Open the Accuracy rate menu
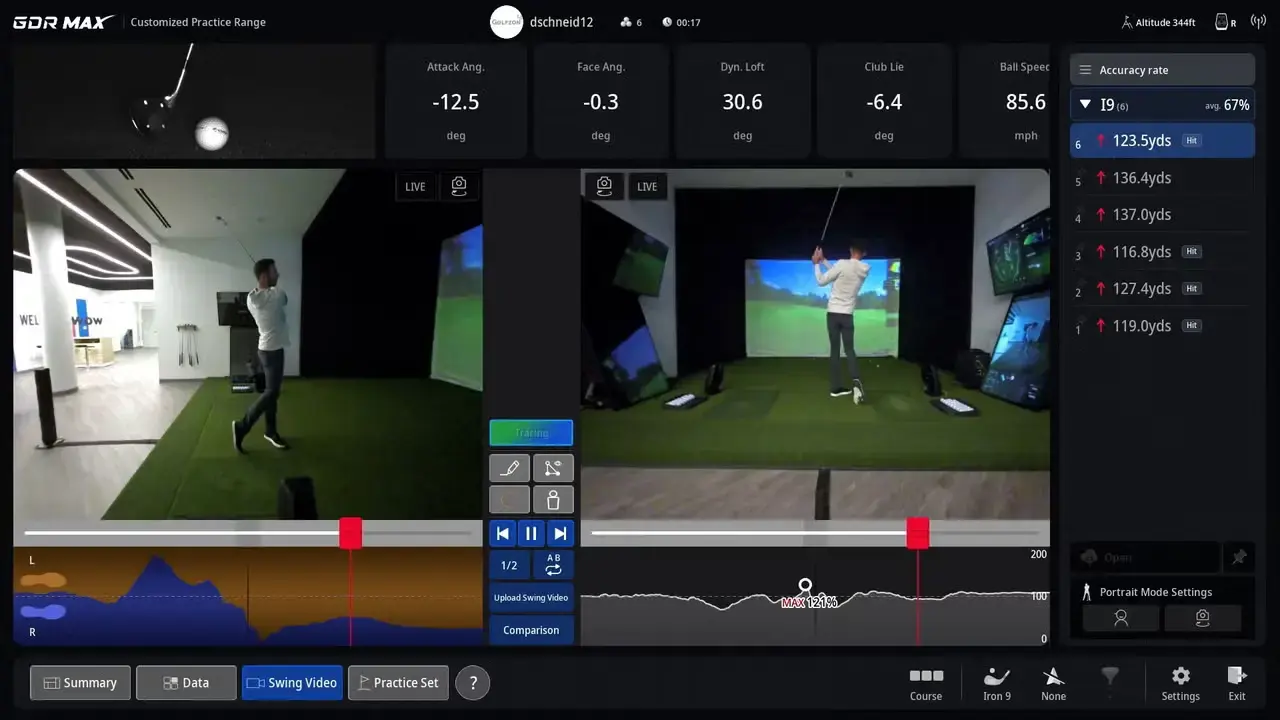The image size is (1280, 720). (1162, 69)
